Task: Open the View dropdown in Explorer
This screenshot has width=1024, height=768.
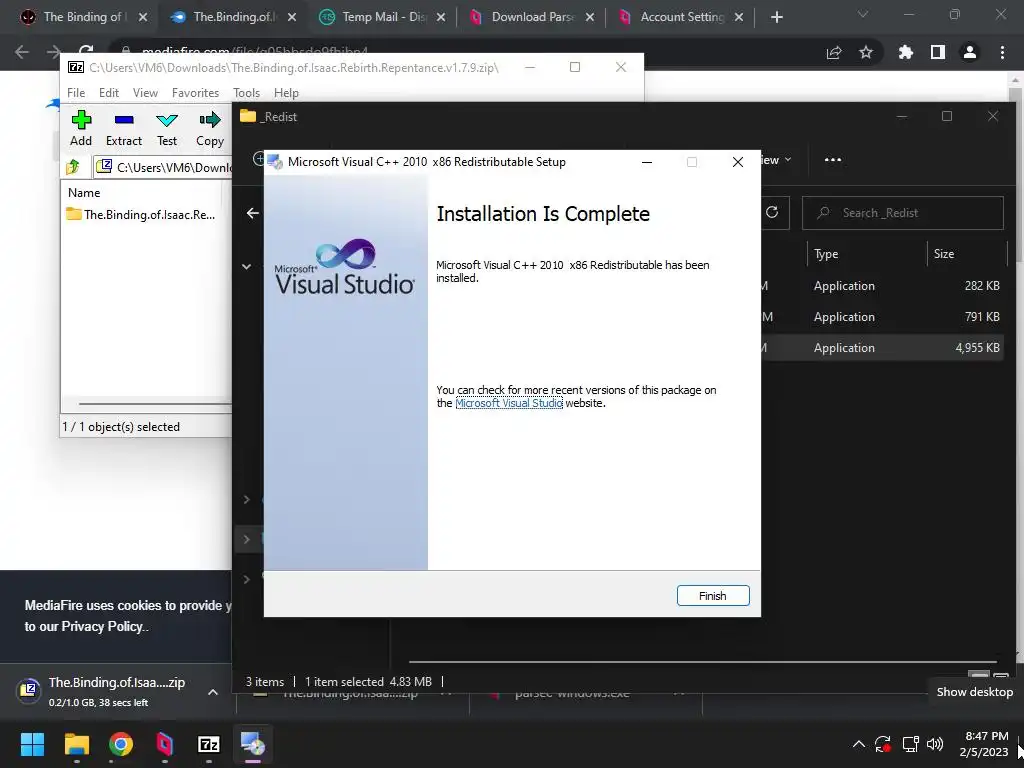Action: point(776,160)
